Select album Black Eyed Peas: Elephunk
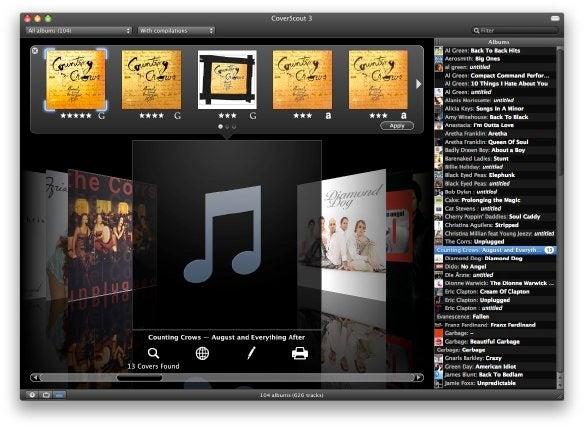Viewport: 584px width, 428px height. pos(495,175)
